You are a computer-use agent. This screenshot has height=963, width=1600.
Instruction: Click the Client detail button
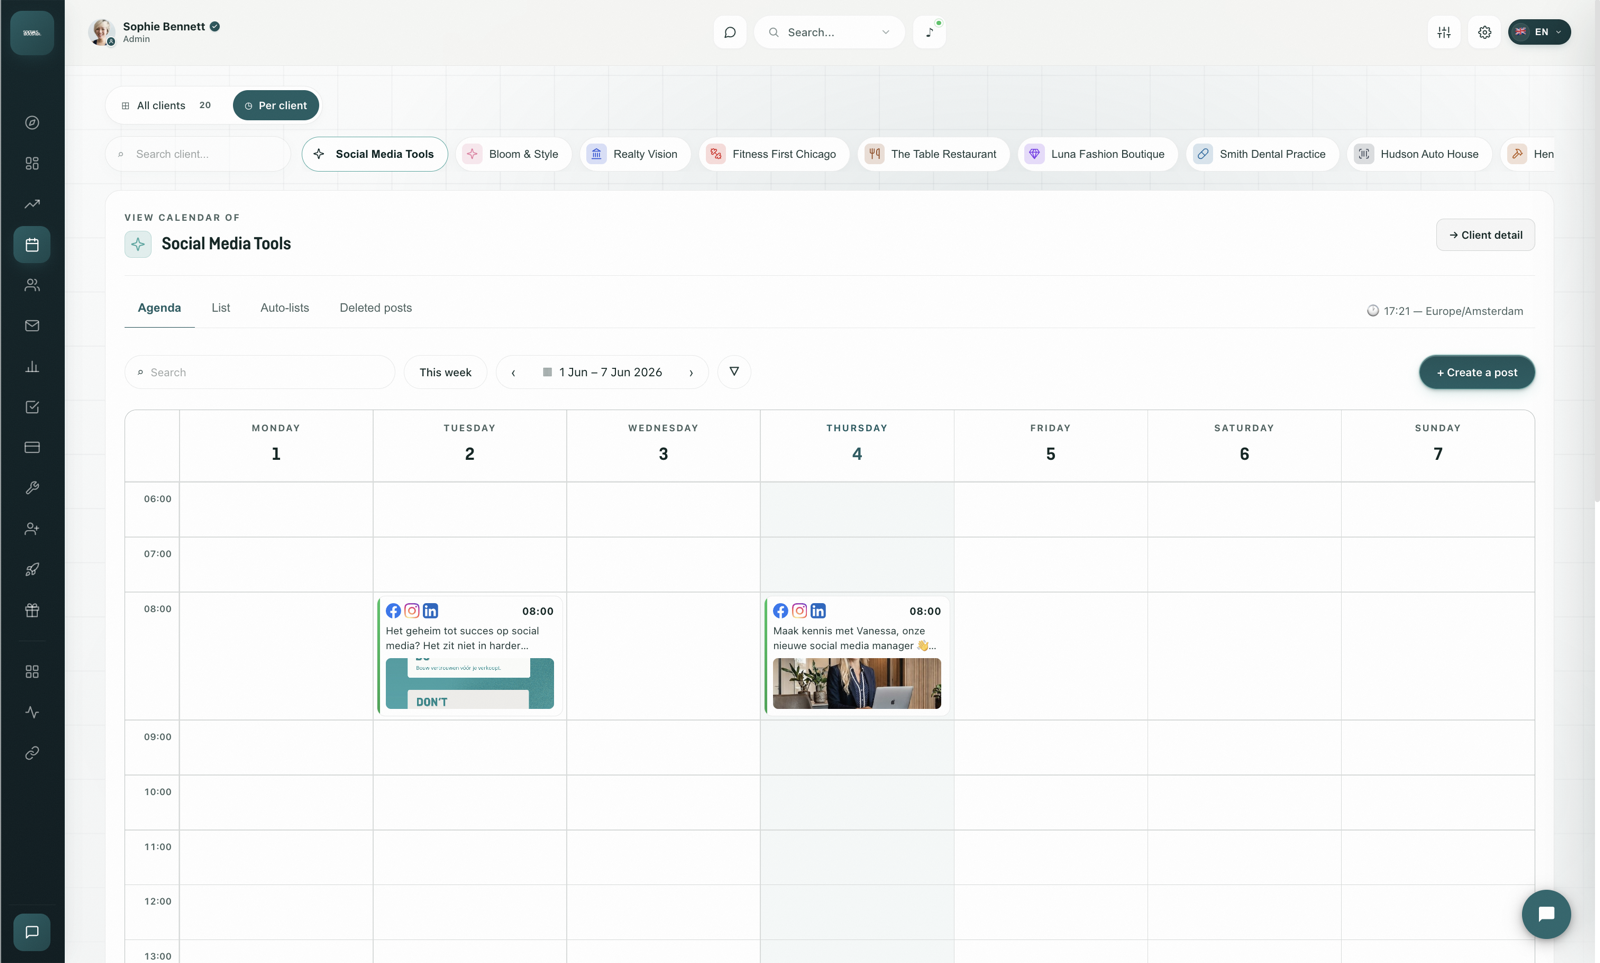pyautogui.click(x=1485, y=235)
